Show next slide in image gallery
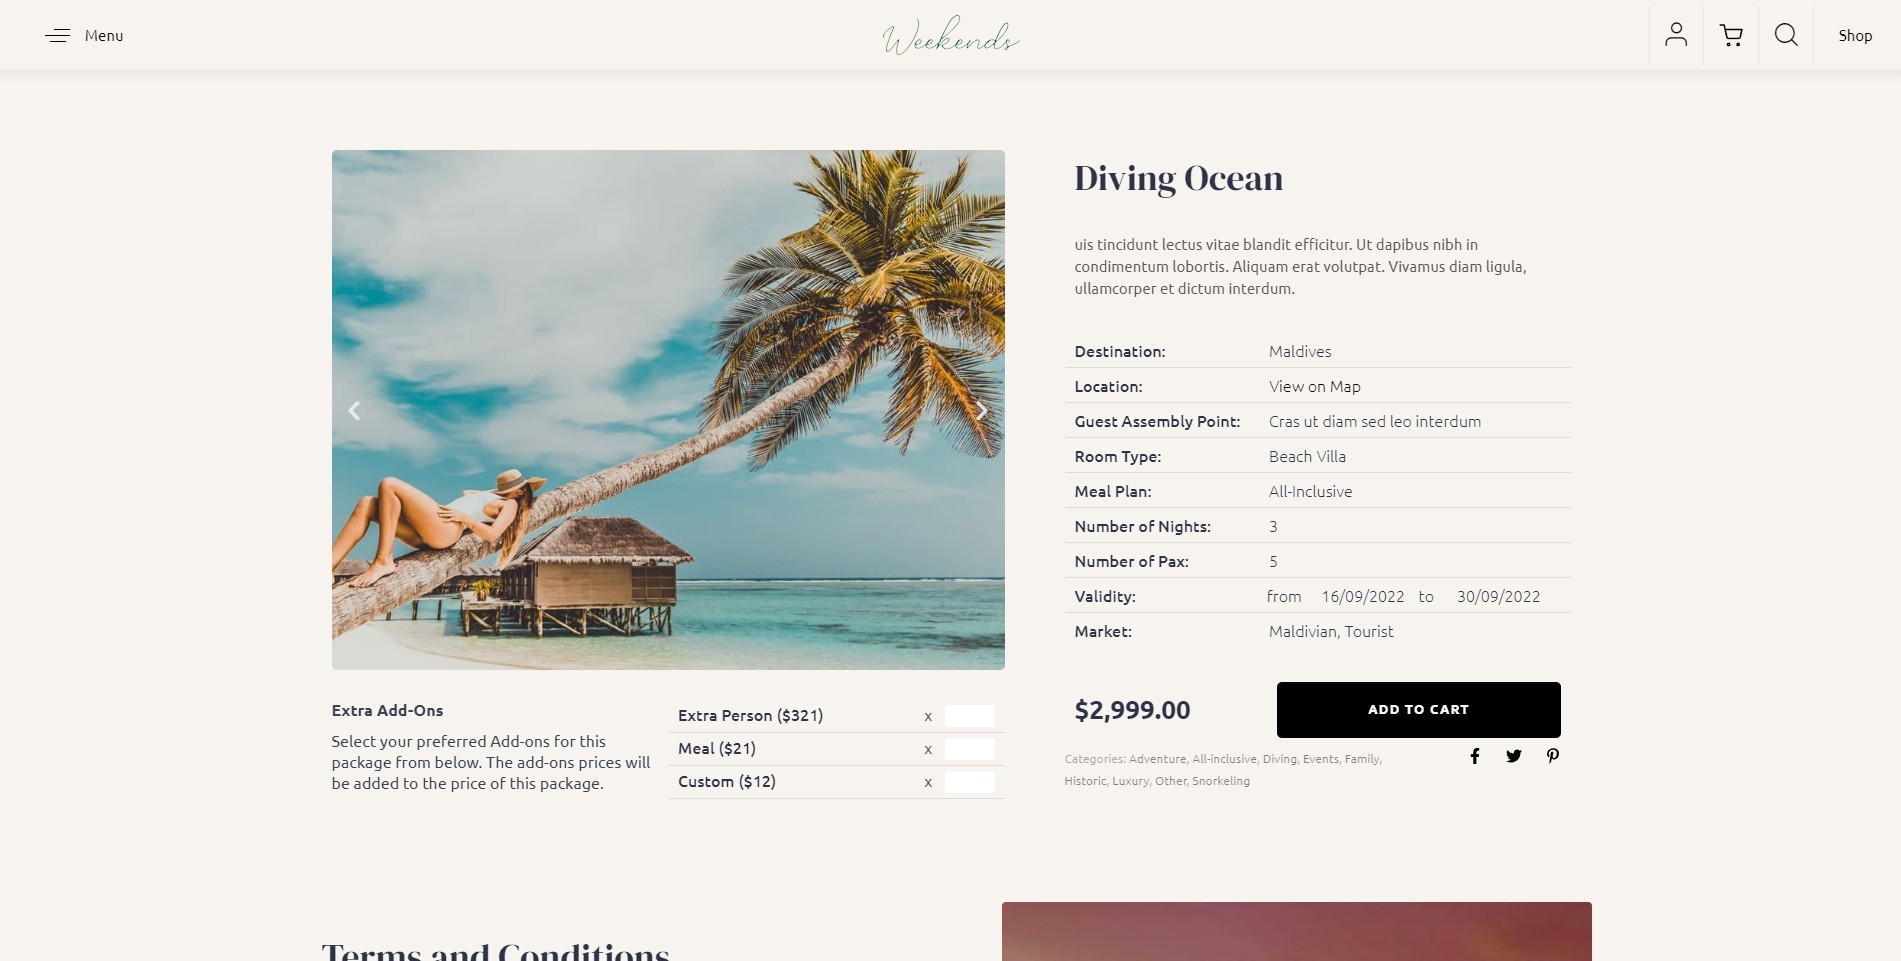The height and width of the screenshot is (961, 1901). (982, 410)
